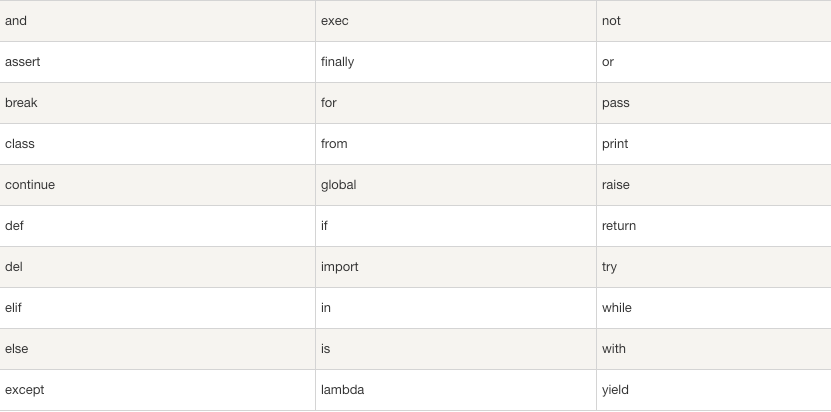Click the 'and' keyword cell
Image resolution: width=831 pixels, height=412 pixels.
click(16, 21)
